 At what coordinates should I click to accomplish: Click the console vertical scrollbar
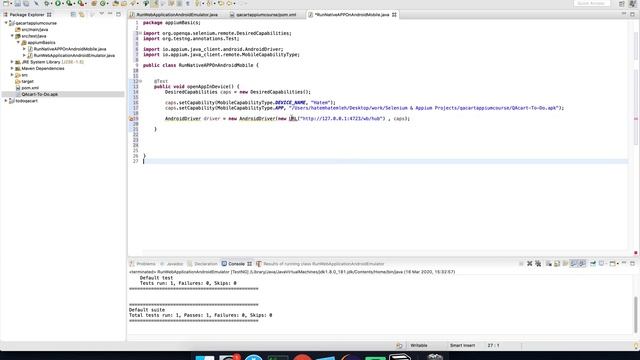[636, 314]
